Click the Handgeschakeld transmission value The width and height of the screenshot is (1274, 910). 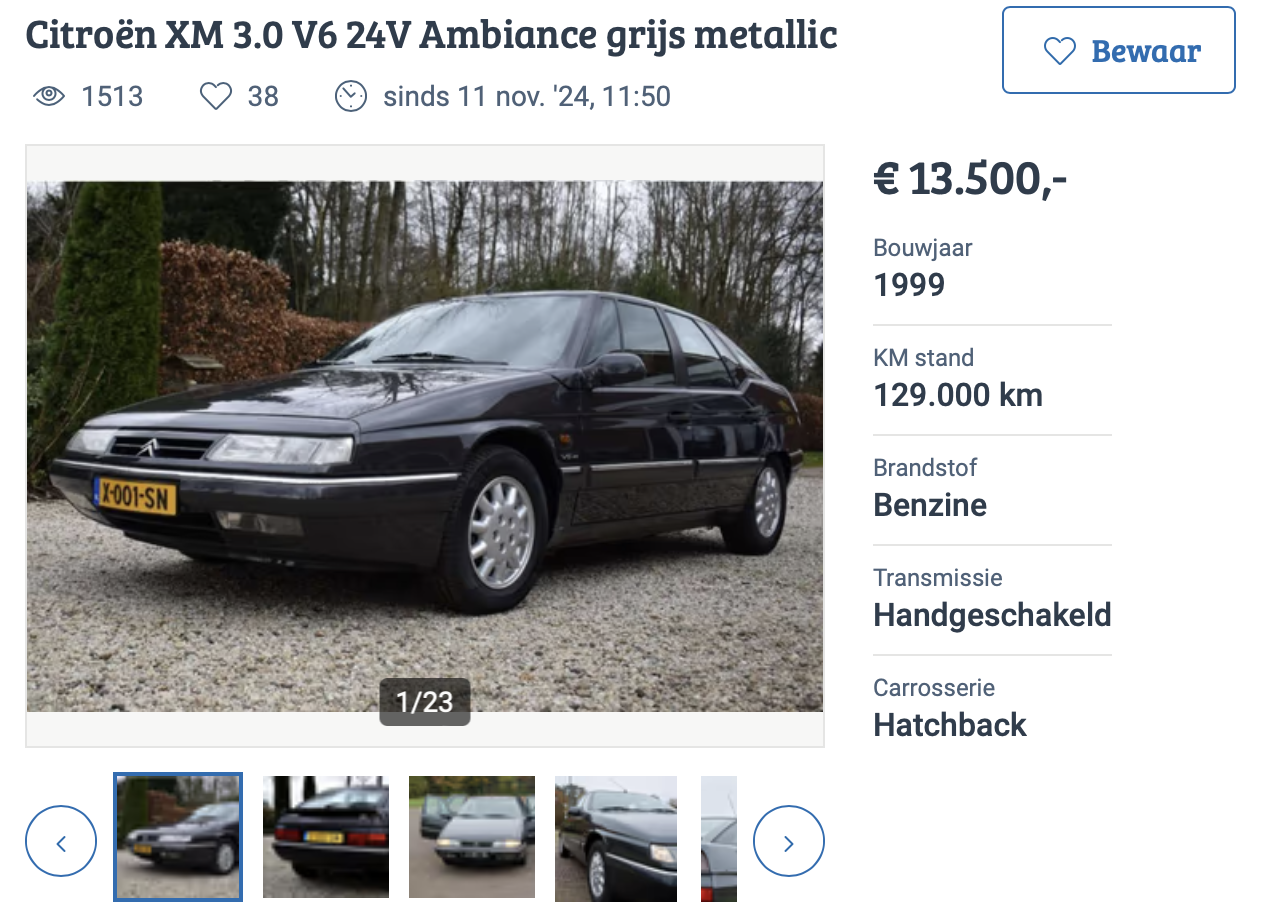(x=992, y=615)
